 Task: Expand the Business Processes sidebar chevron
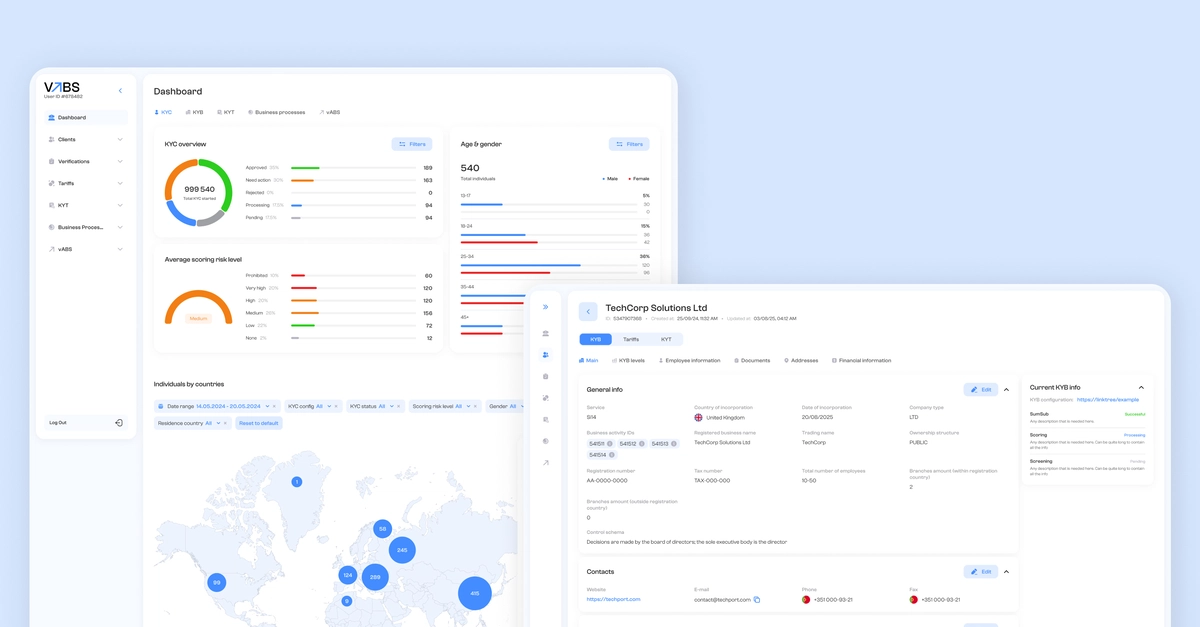tap(120, 227)
